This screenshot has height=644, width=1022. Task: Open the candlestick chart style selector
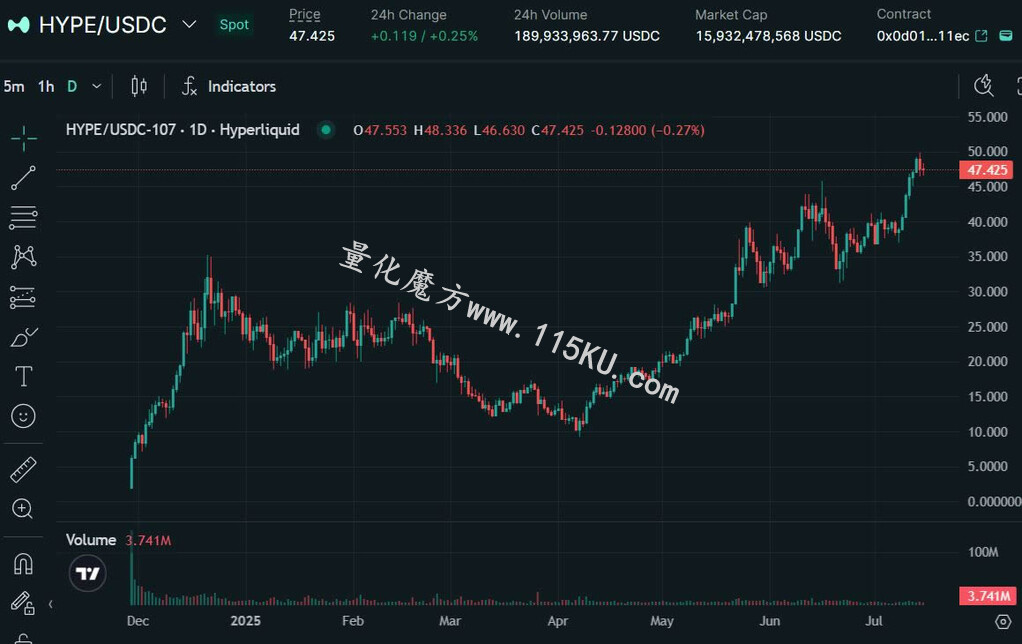(x=139, y=86)
